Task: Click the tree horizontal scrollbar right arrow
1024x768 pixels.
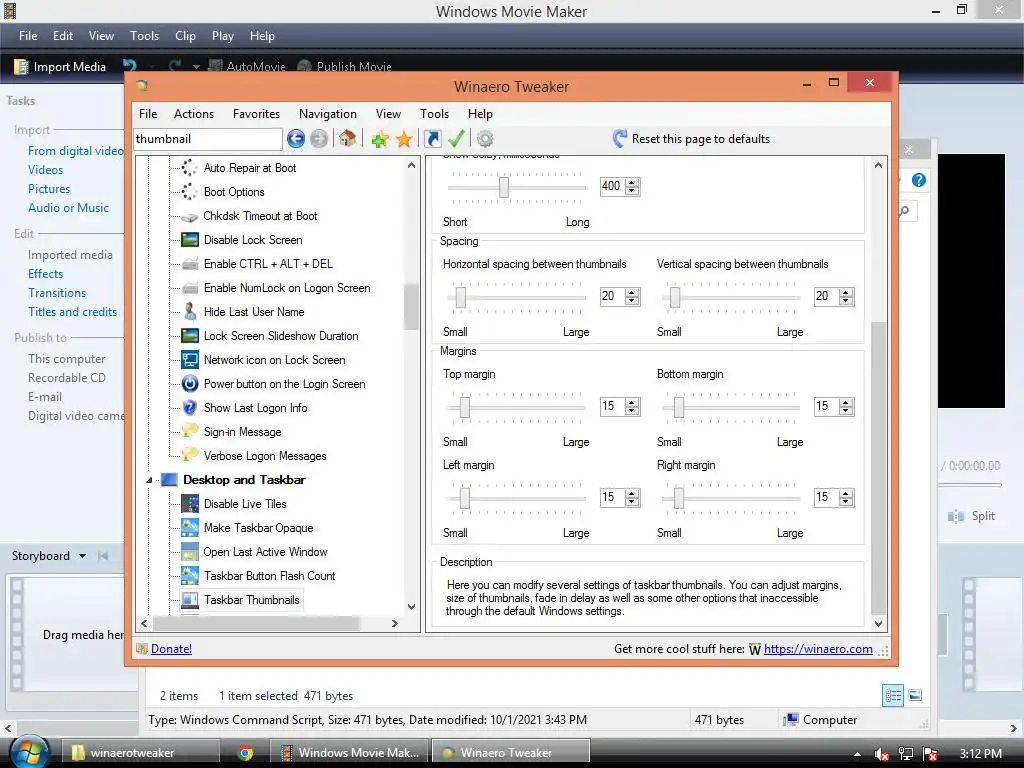Action: pyautogui.click(x=394, y=624)
